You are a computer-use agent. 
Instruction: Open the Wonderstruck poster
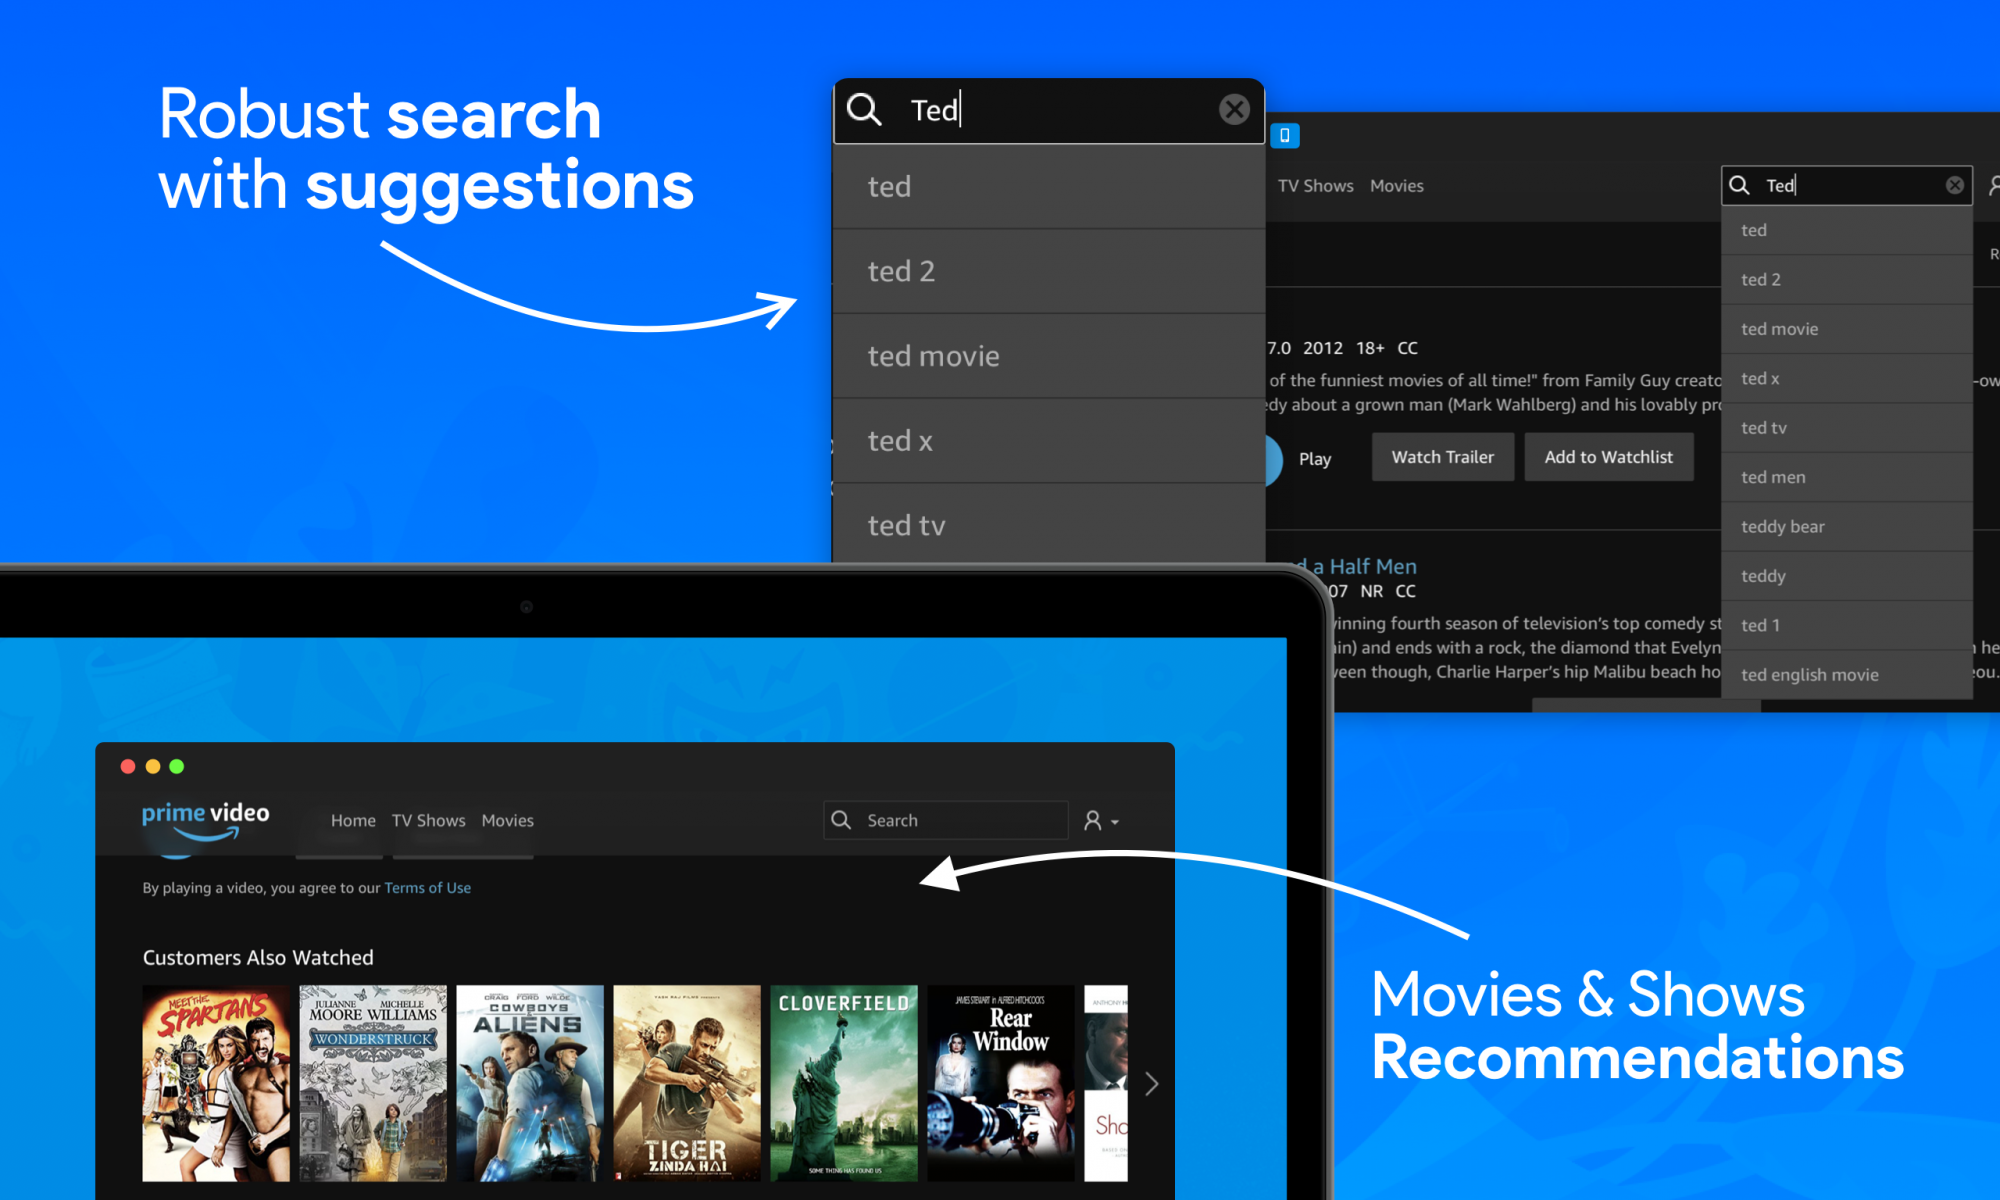point(373,1083)
